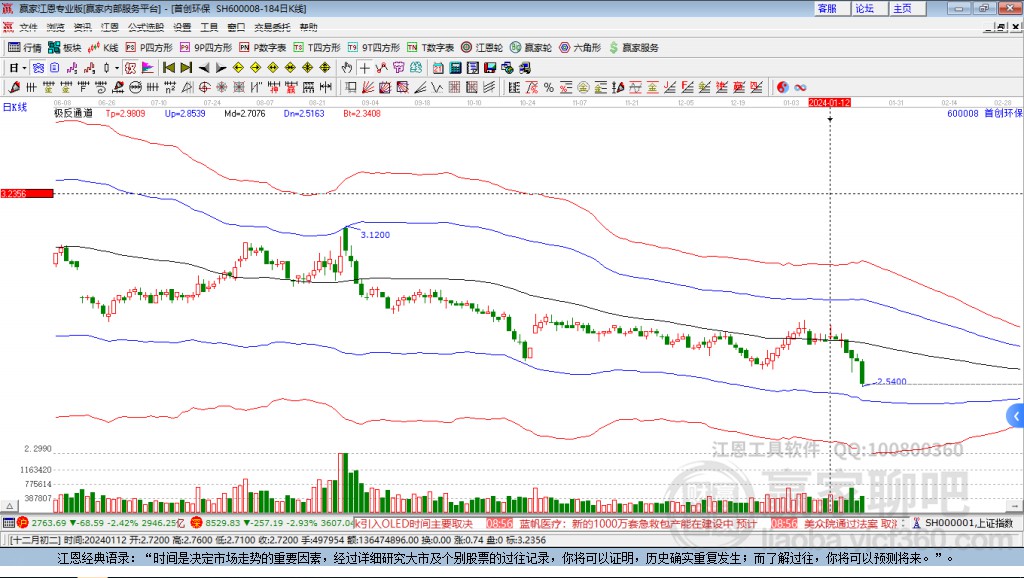Click the 论坛 forum button

[x=864, y=8]
